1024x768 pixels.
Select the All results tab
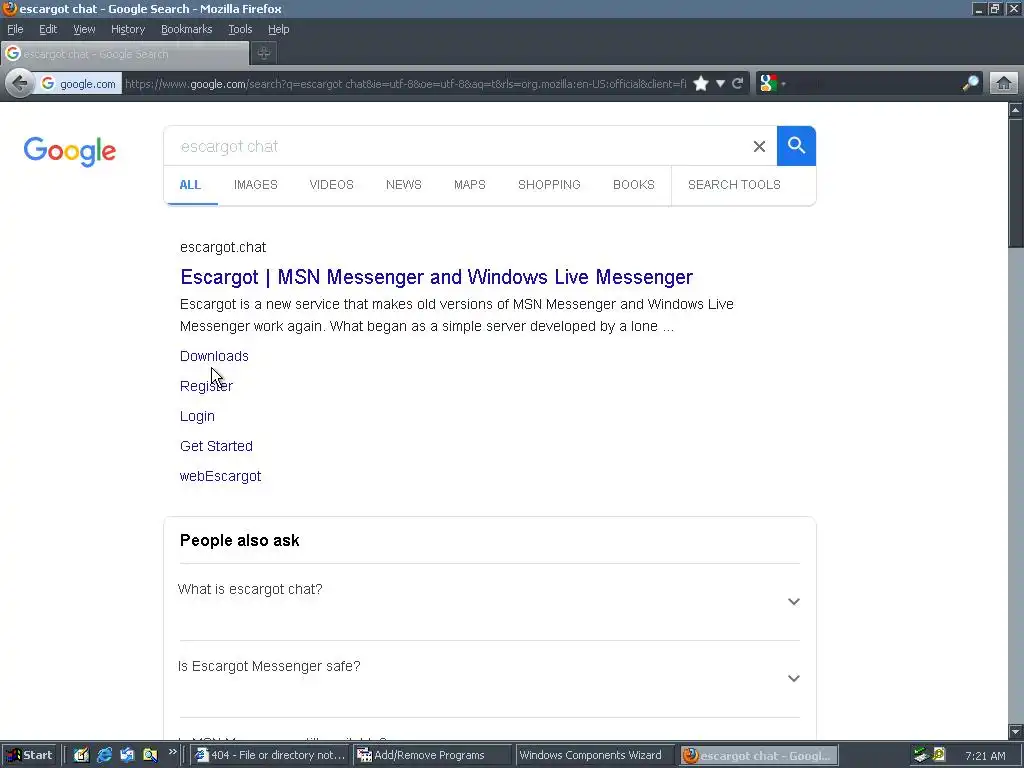coord(190,185)
